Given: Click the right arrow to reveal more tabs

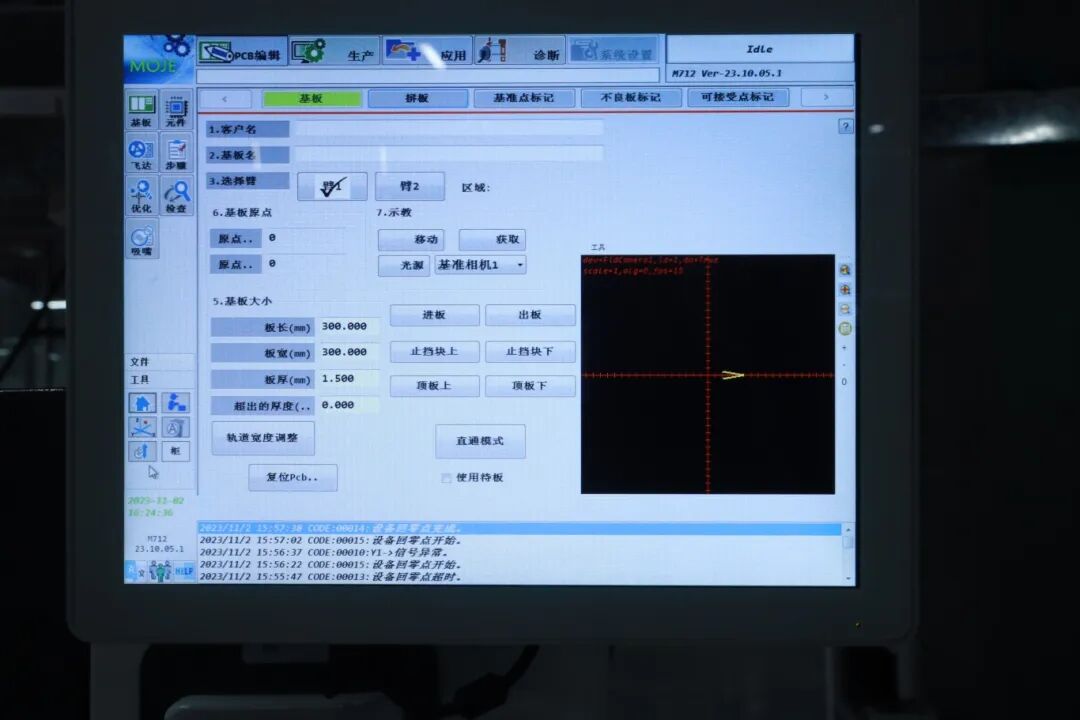Looking at the screenshot, I should pos(824,97).
